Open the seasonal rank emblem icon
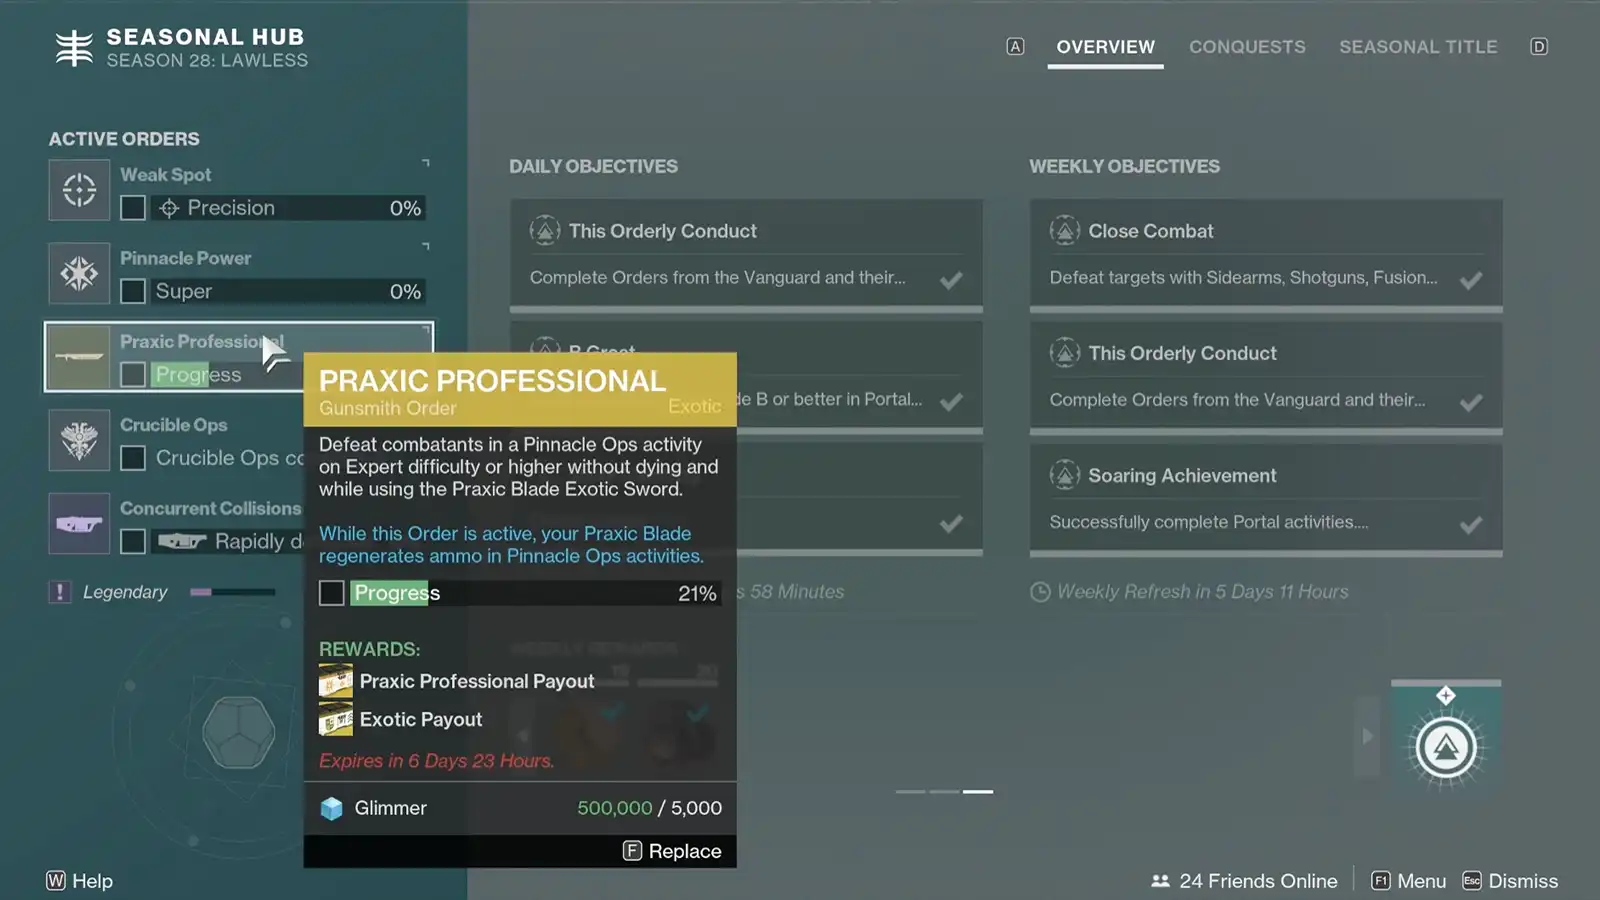The height and width of the screenshot is (900, 1600). point(1446,747)
